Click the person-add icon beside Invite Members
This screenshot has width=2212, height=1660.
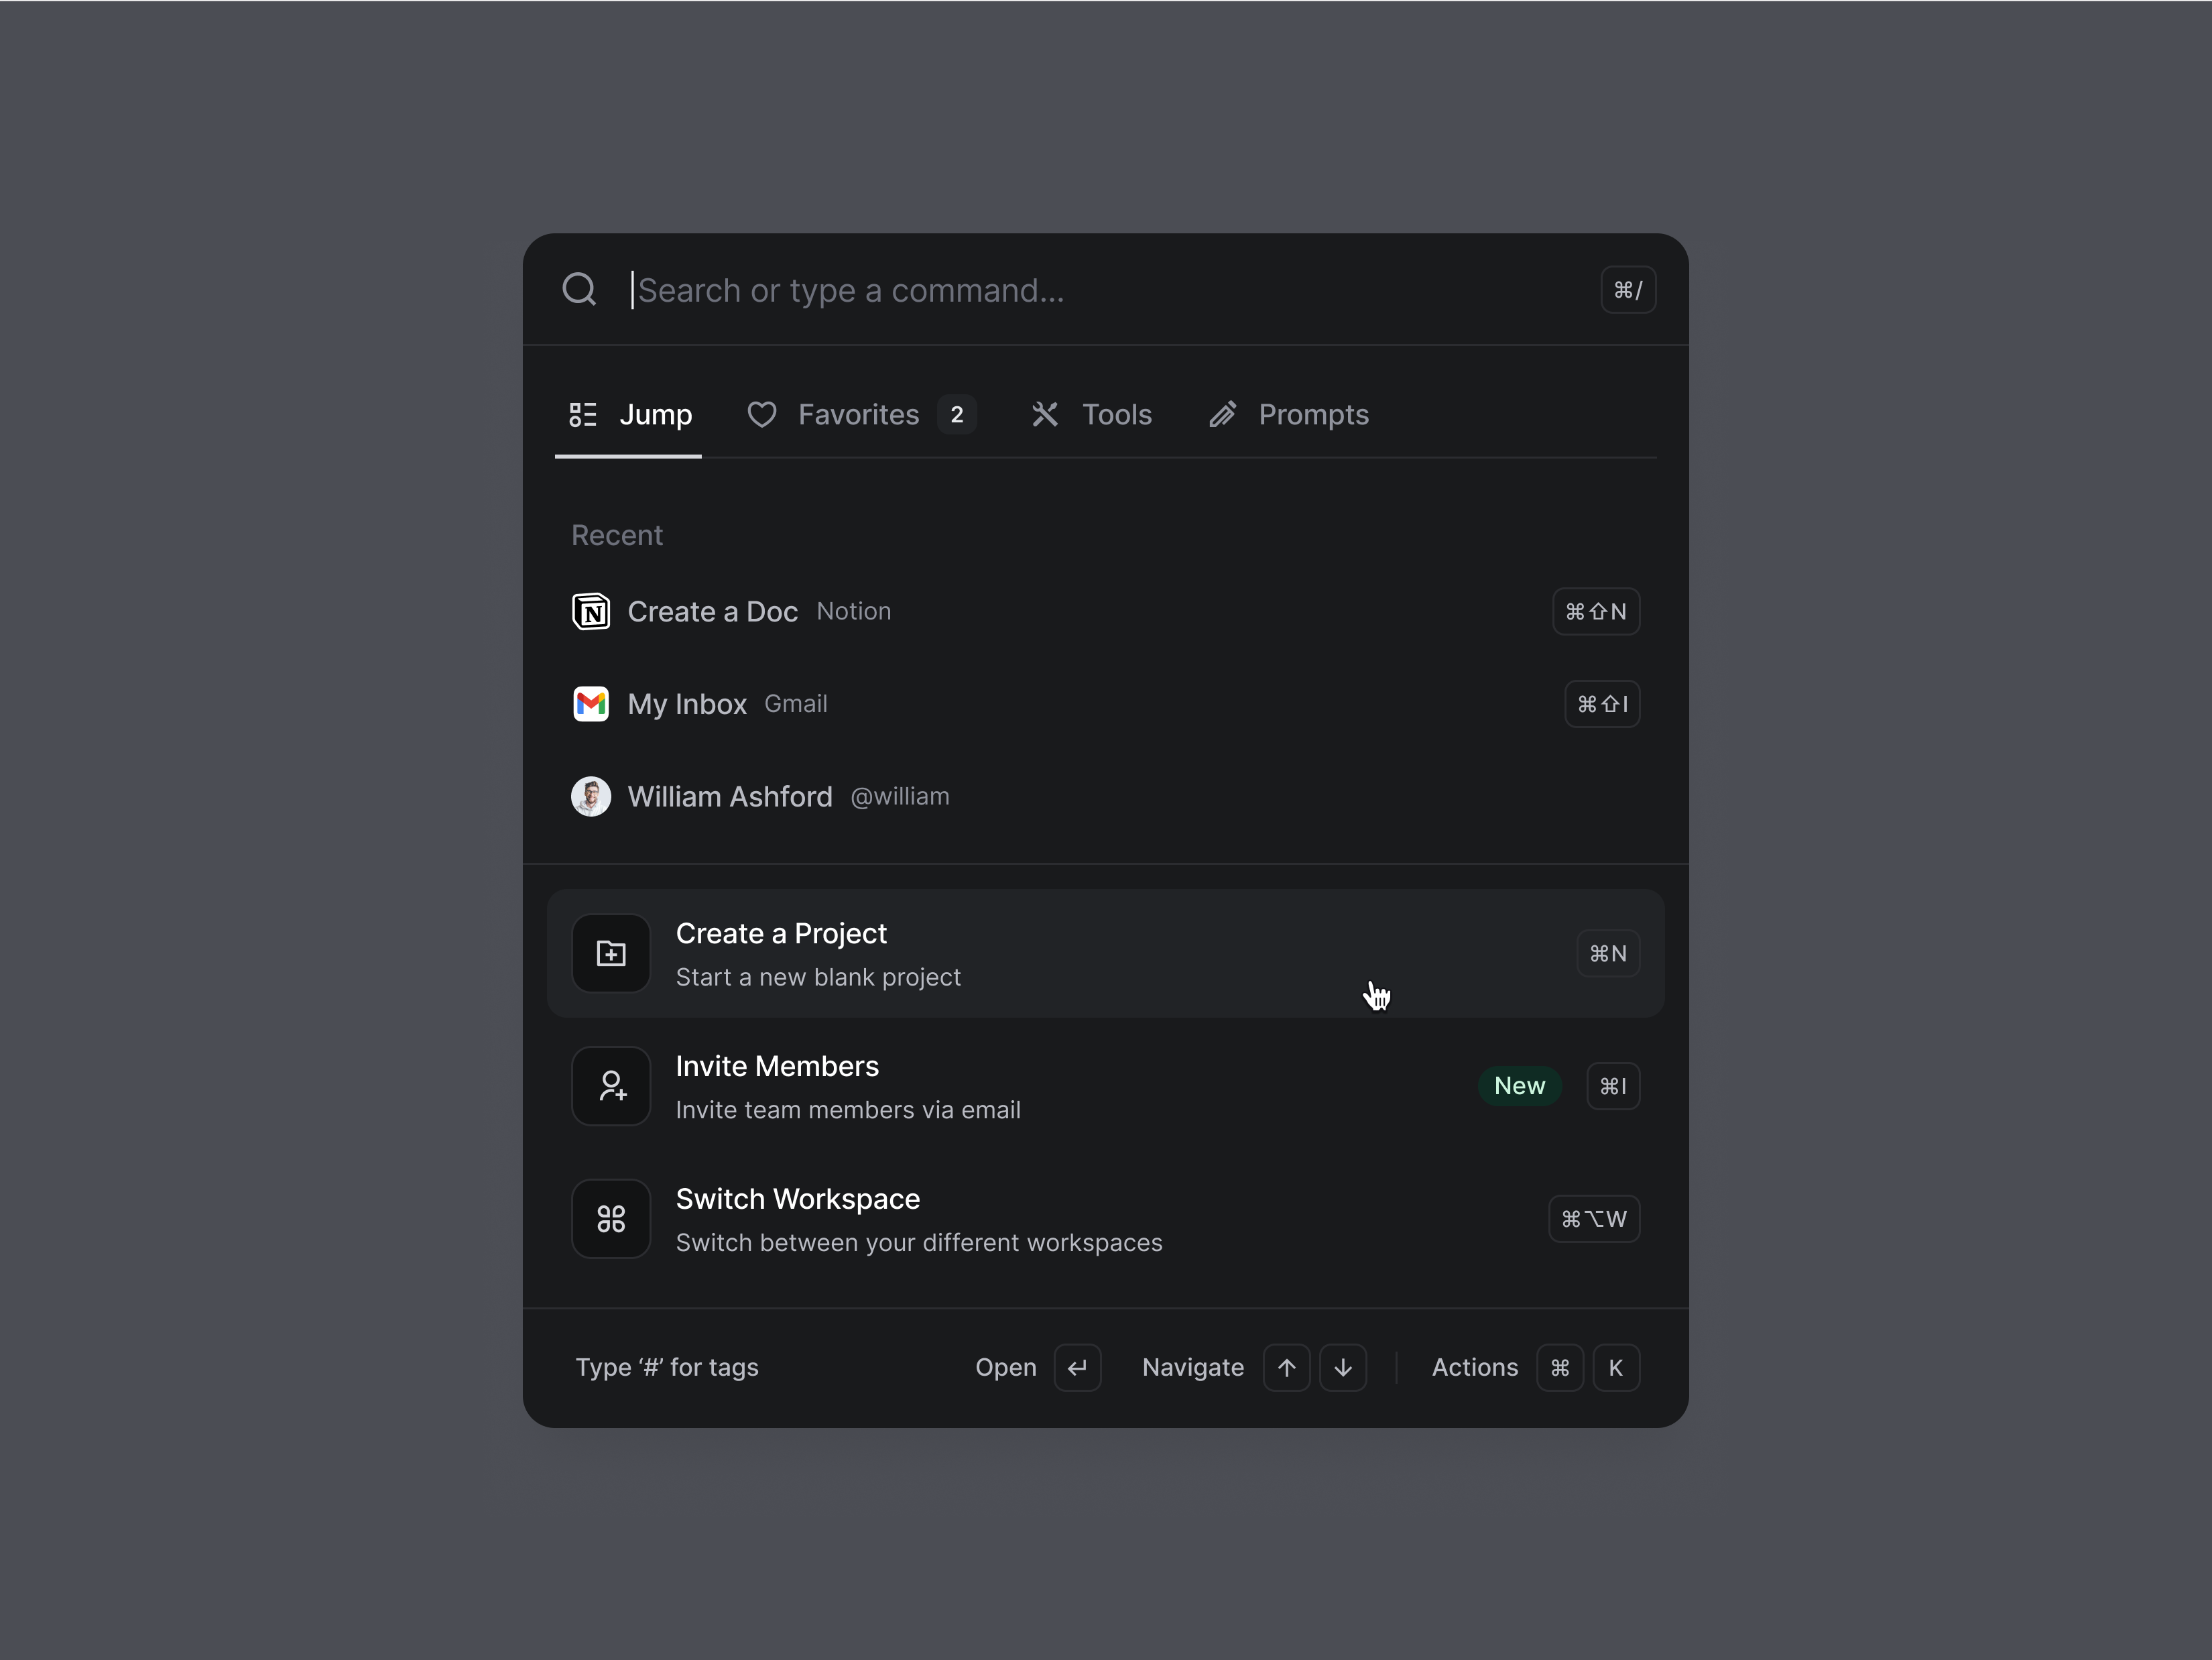click(611, 1086)
